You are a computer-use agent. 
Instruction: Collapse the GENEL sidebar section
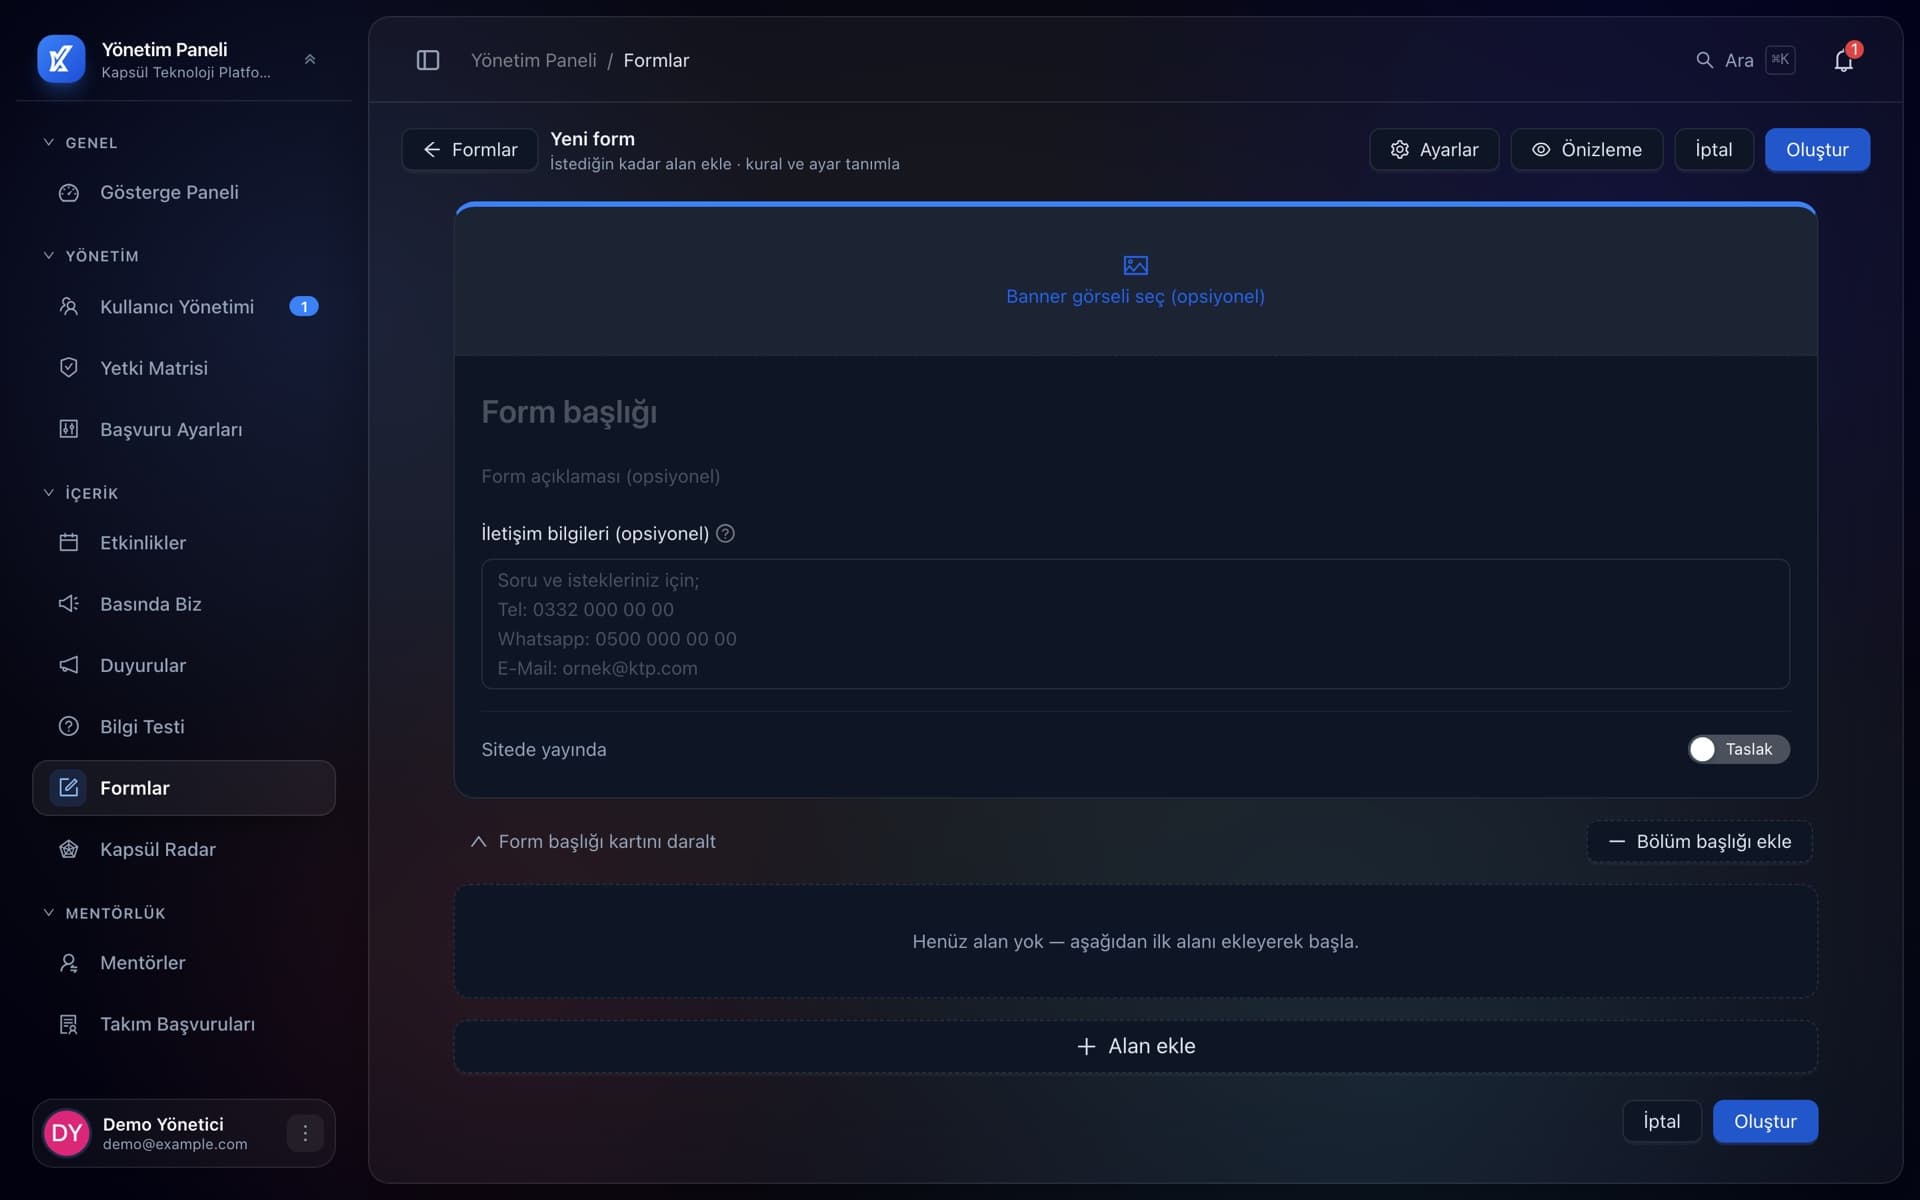click(80, 143)
